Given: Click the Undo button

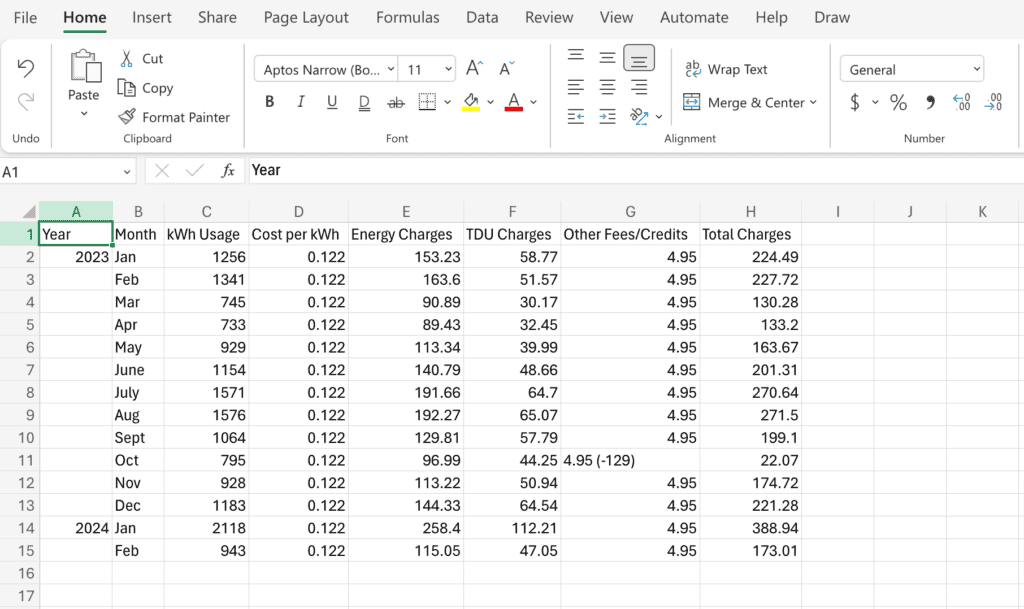Looking at the screenshot, I should tap(25, 68).
